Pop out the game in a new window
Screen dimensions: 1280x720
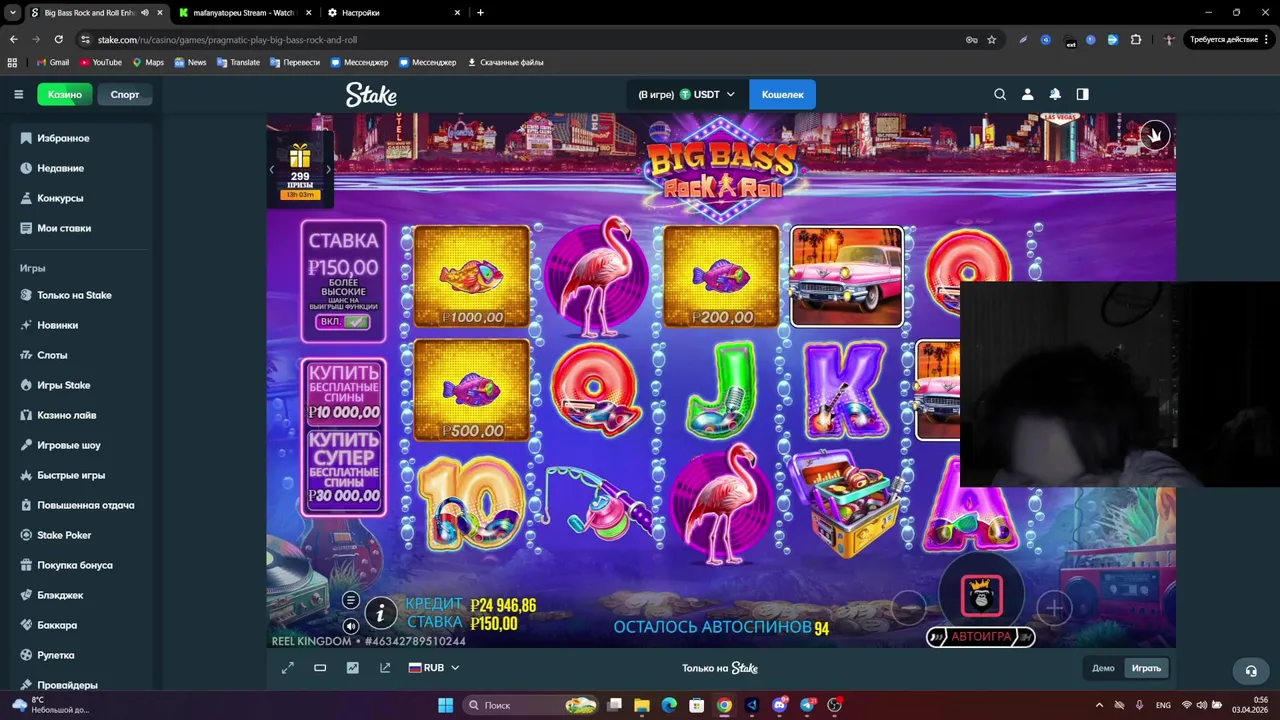(x=385, y=668)
